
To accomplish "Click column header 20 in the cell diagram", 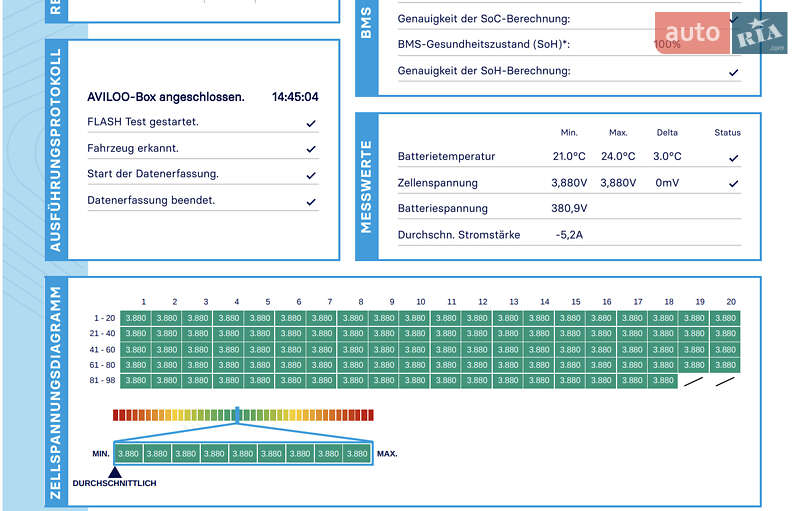I will (730, 302).
